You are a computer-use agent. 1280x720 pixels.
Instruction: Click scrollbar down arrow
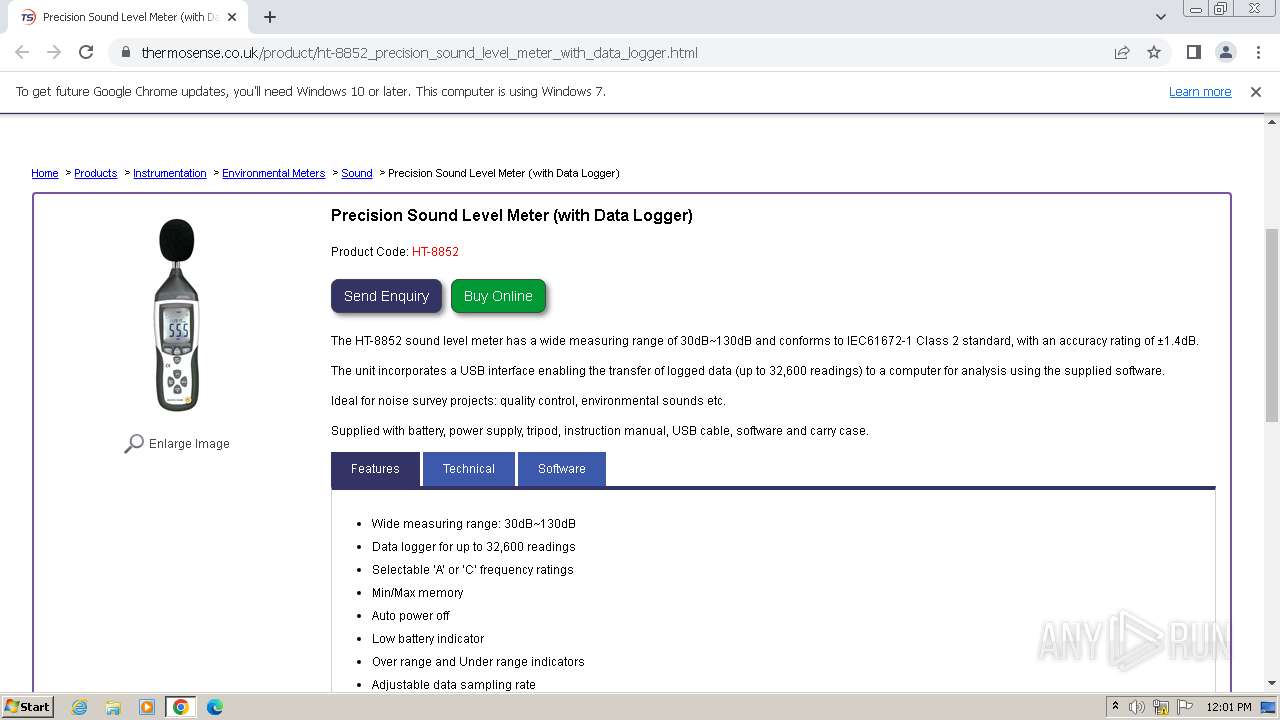1271,683
